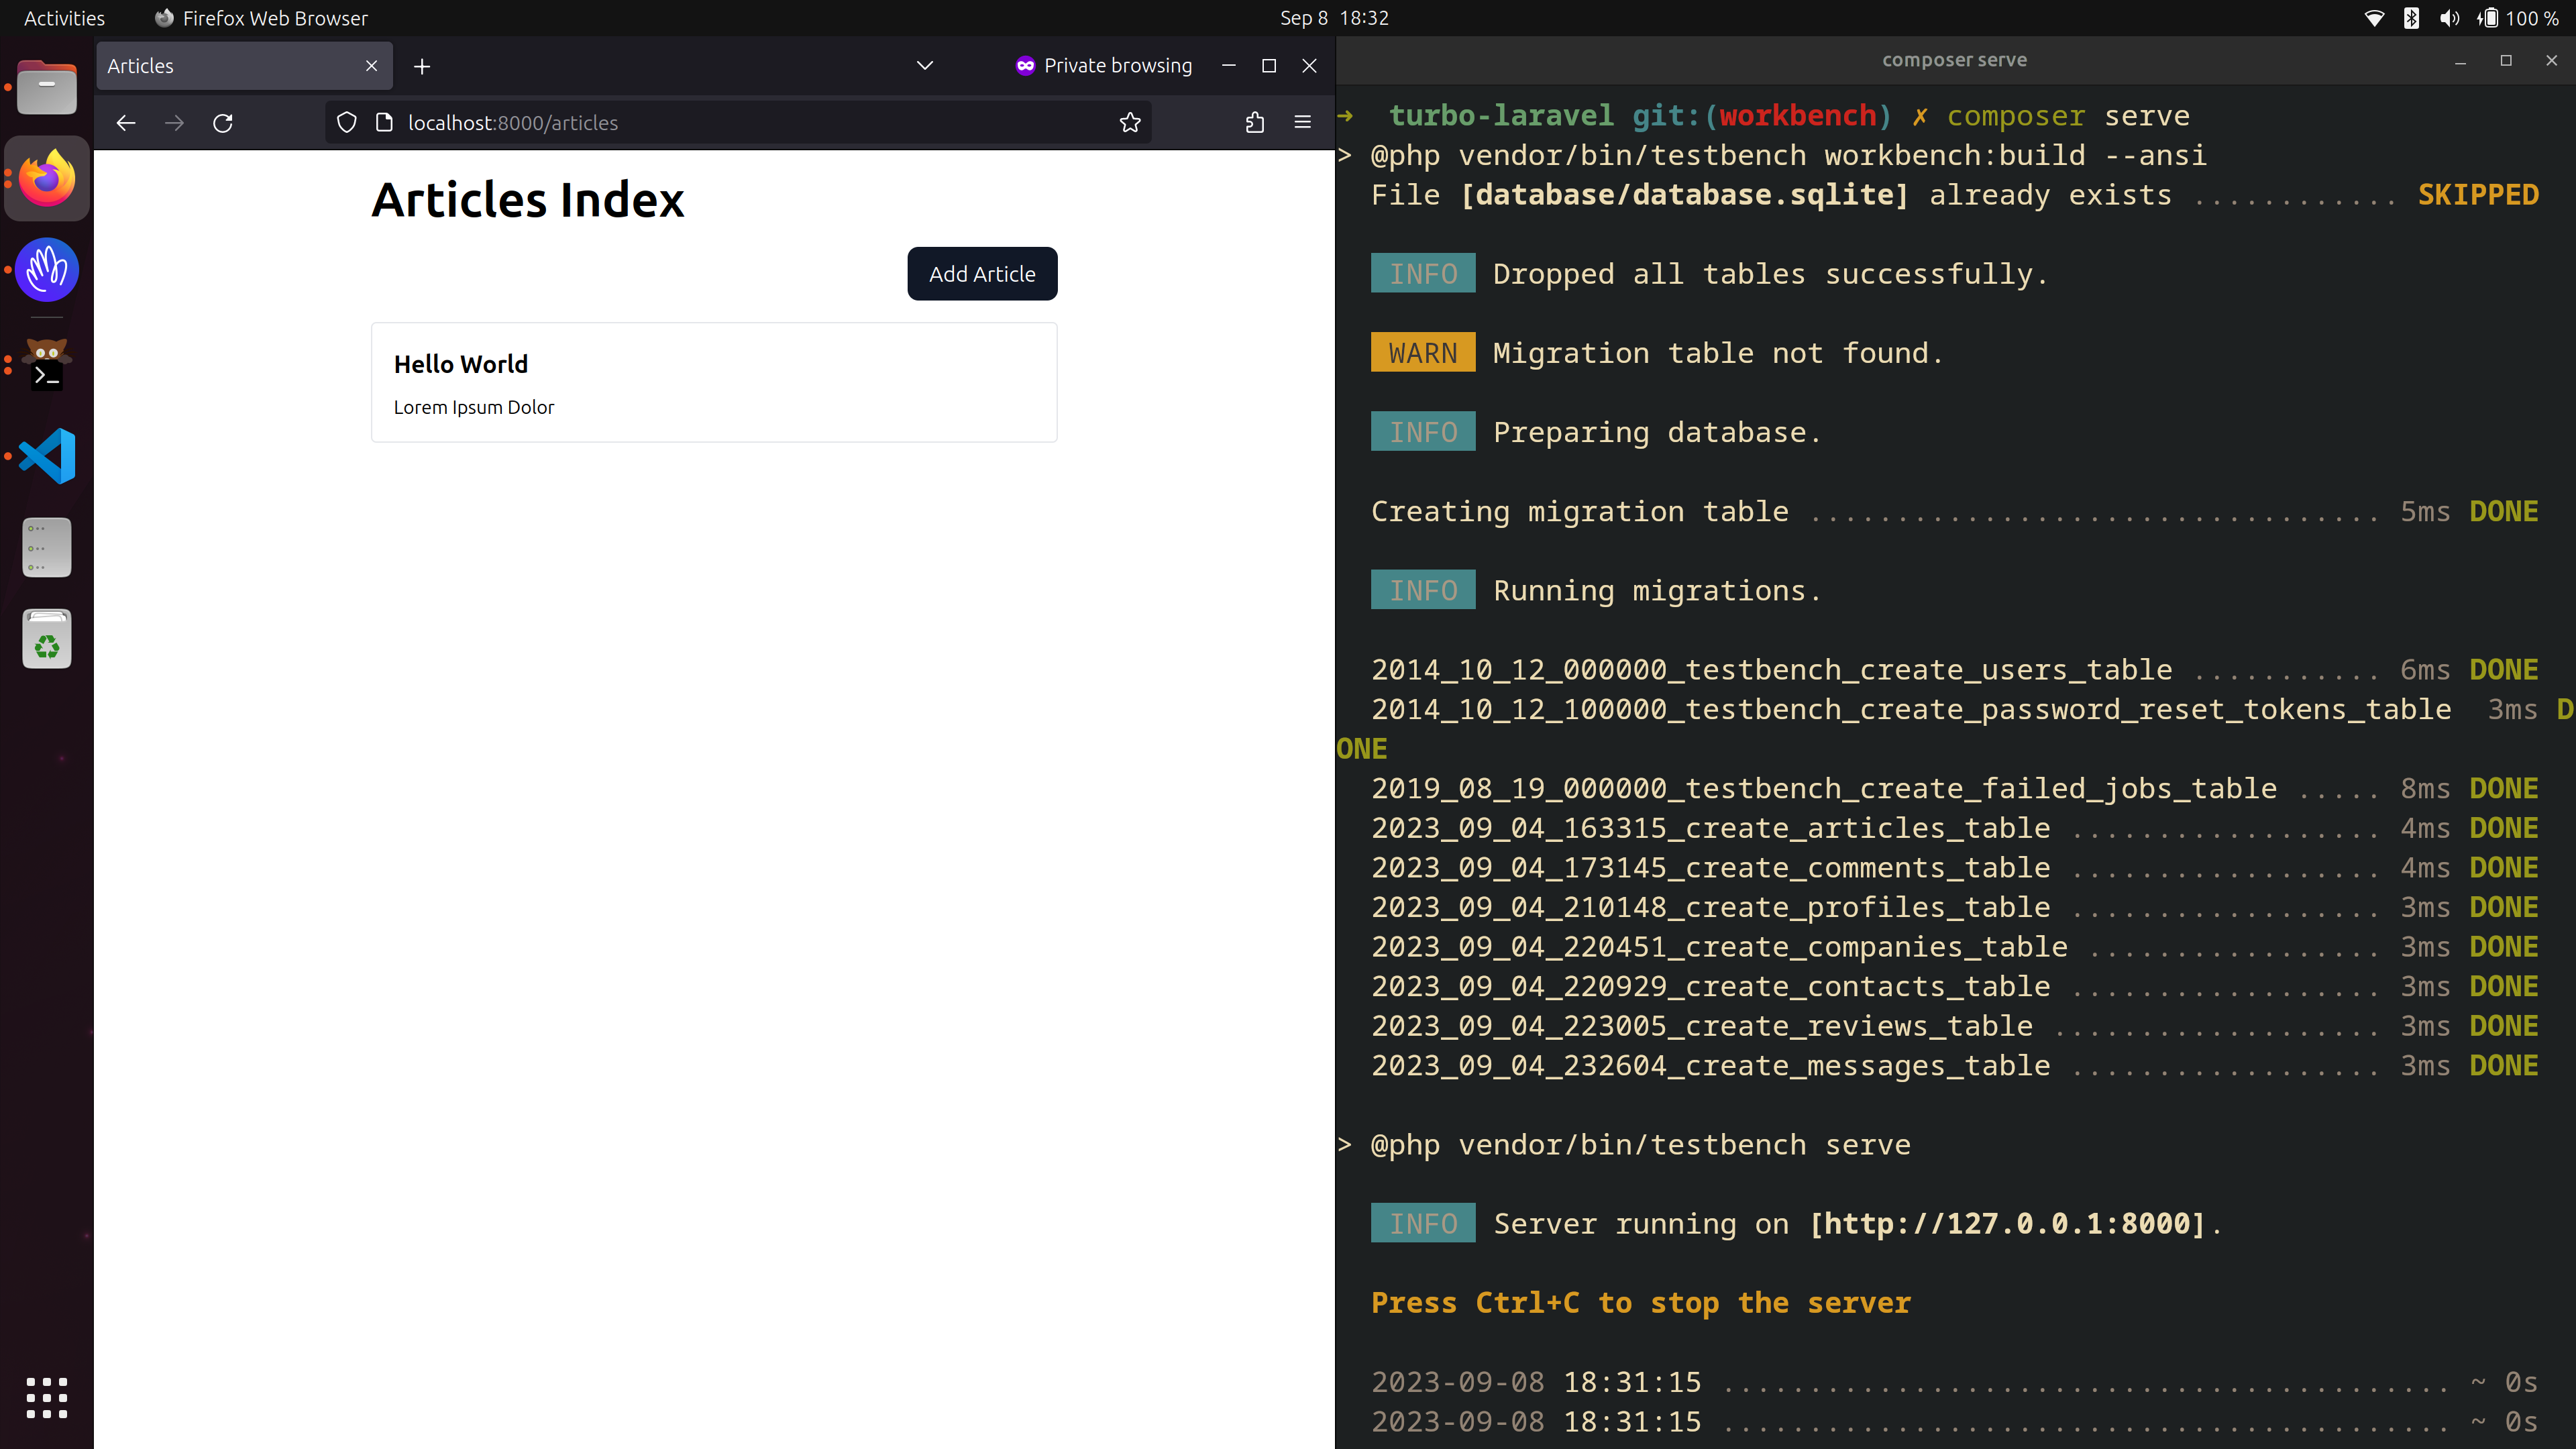Image resolution: width=2576 pixels, height=1449 pixels.
Task: Click the Bluetooth status icon
Action: click(2411, 18)
